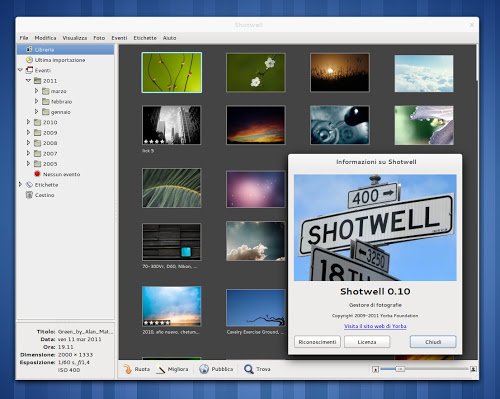Select the black-and-white skyscraper thumbnail
500x399 pixels.
(x=172, y=125)
